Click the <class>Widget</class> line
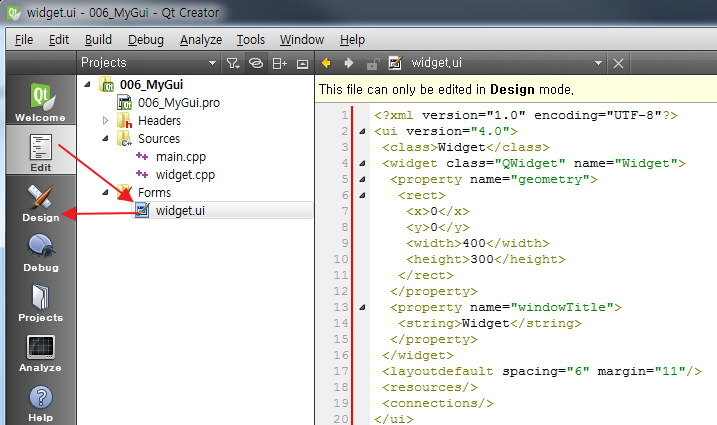 tap(466, 147)
